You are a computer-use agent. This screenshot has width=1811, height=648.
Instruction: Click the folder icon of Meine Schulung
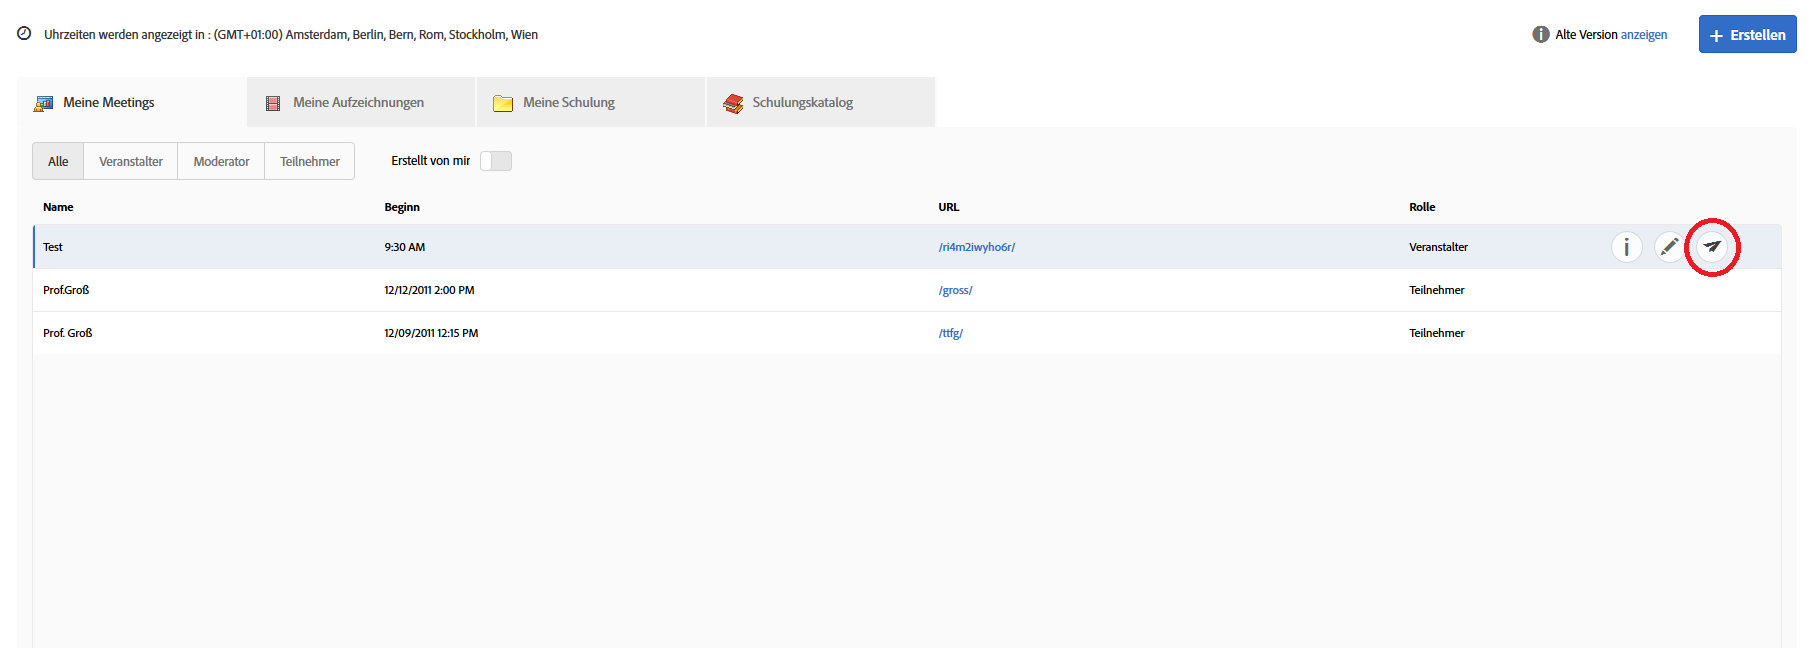coord(503,103)
